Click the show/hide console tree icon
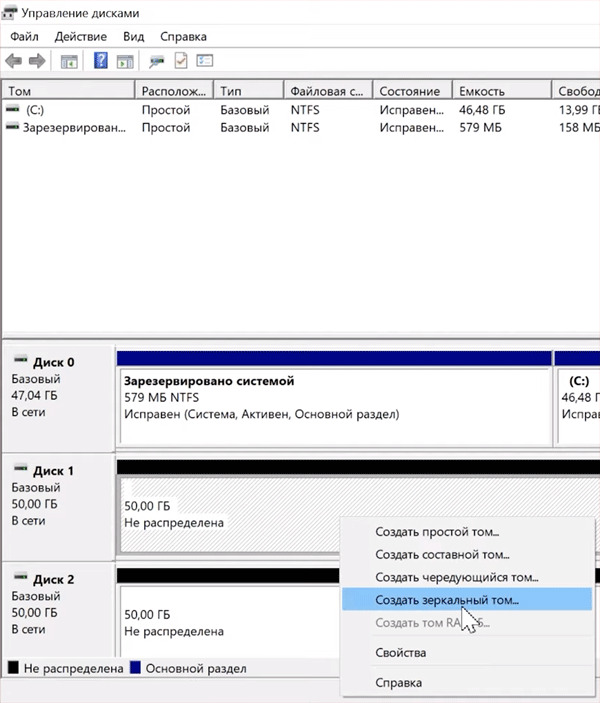Screen dimensions: 600x703 tap(69, 61)
